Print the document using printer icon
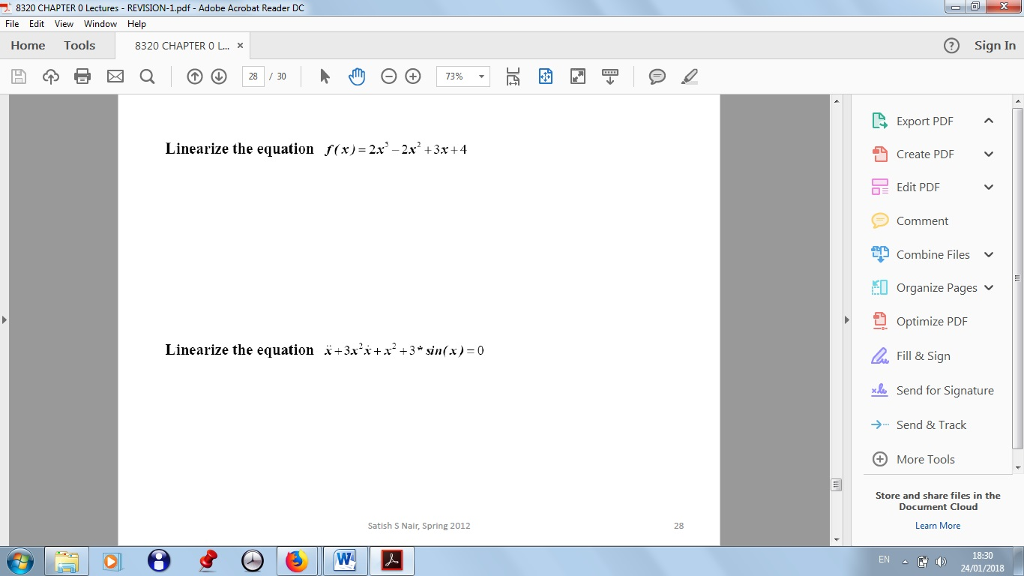This screenshot has height=576, width=1024. [82, 76]
